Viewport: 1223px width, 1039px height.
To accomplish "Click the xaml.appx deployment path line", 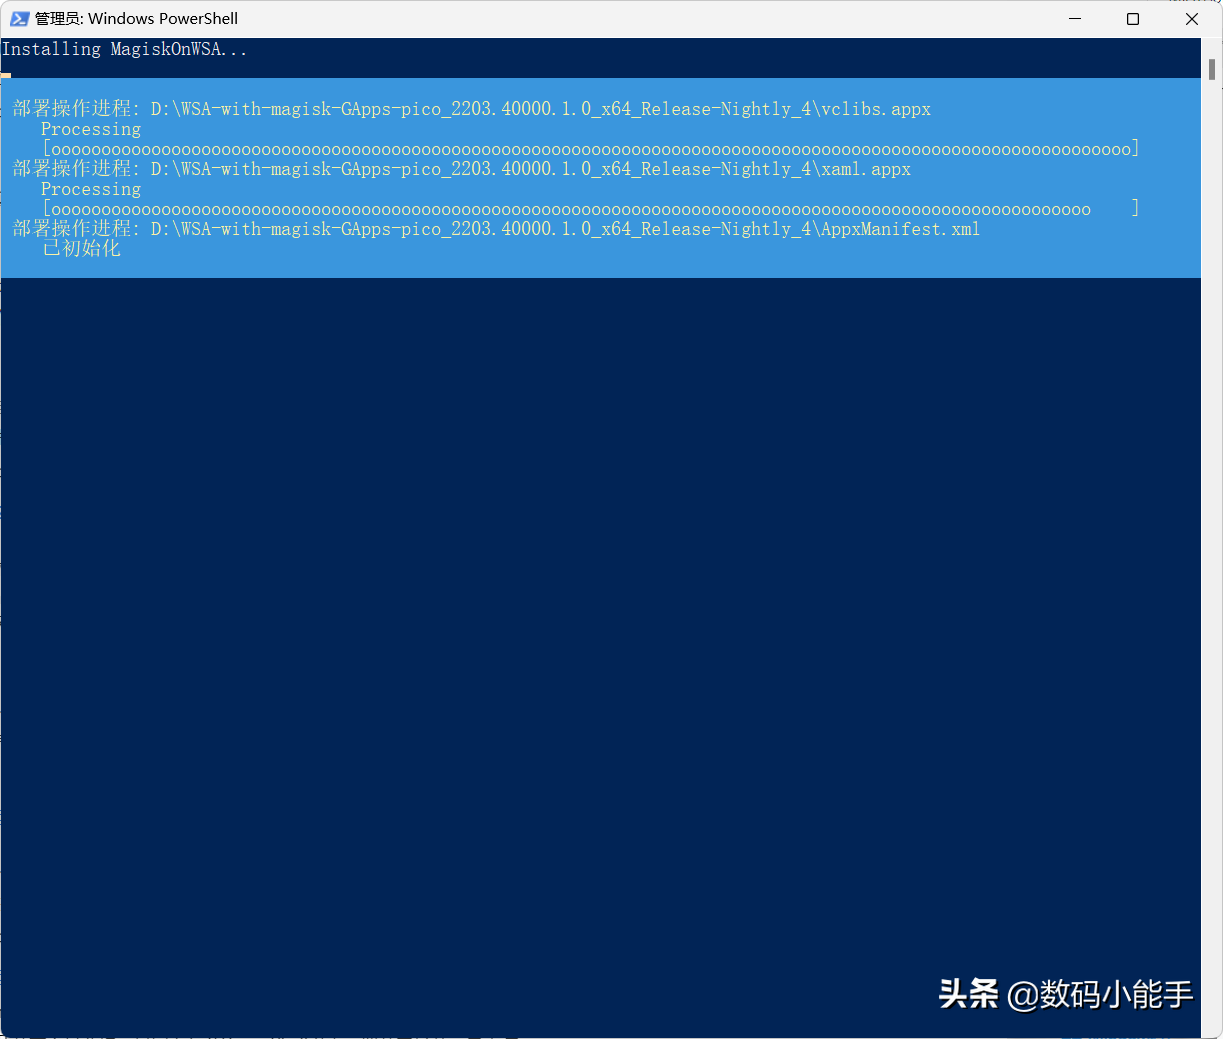I will tap(462, 169).
